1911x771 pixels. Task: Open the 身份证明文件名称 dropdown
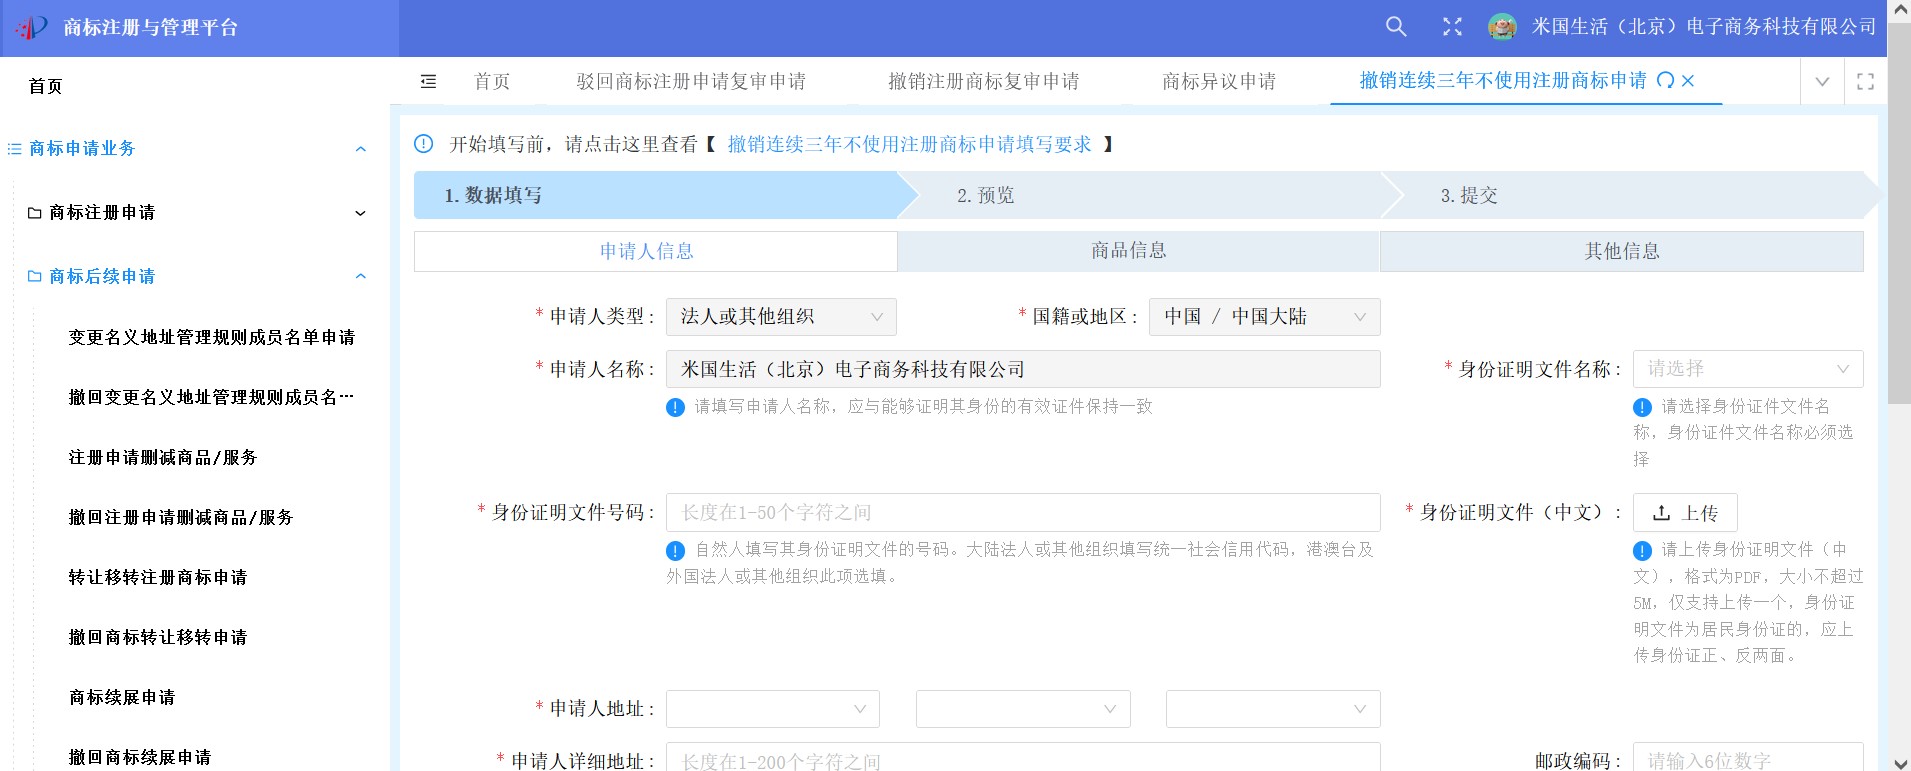(x=1747, y=369)
